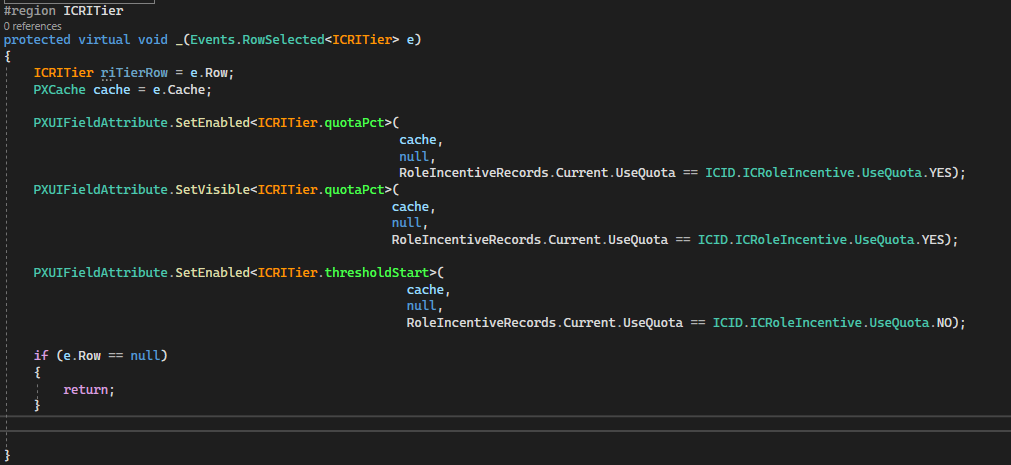Click the "void" return type keyword
This screenshot has height=465, width=1011.
(153, 40)
